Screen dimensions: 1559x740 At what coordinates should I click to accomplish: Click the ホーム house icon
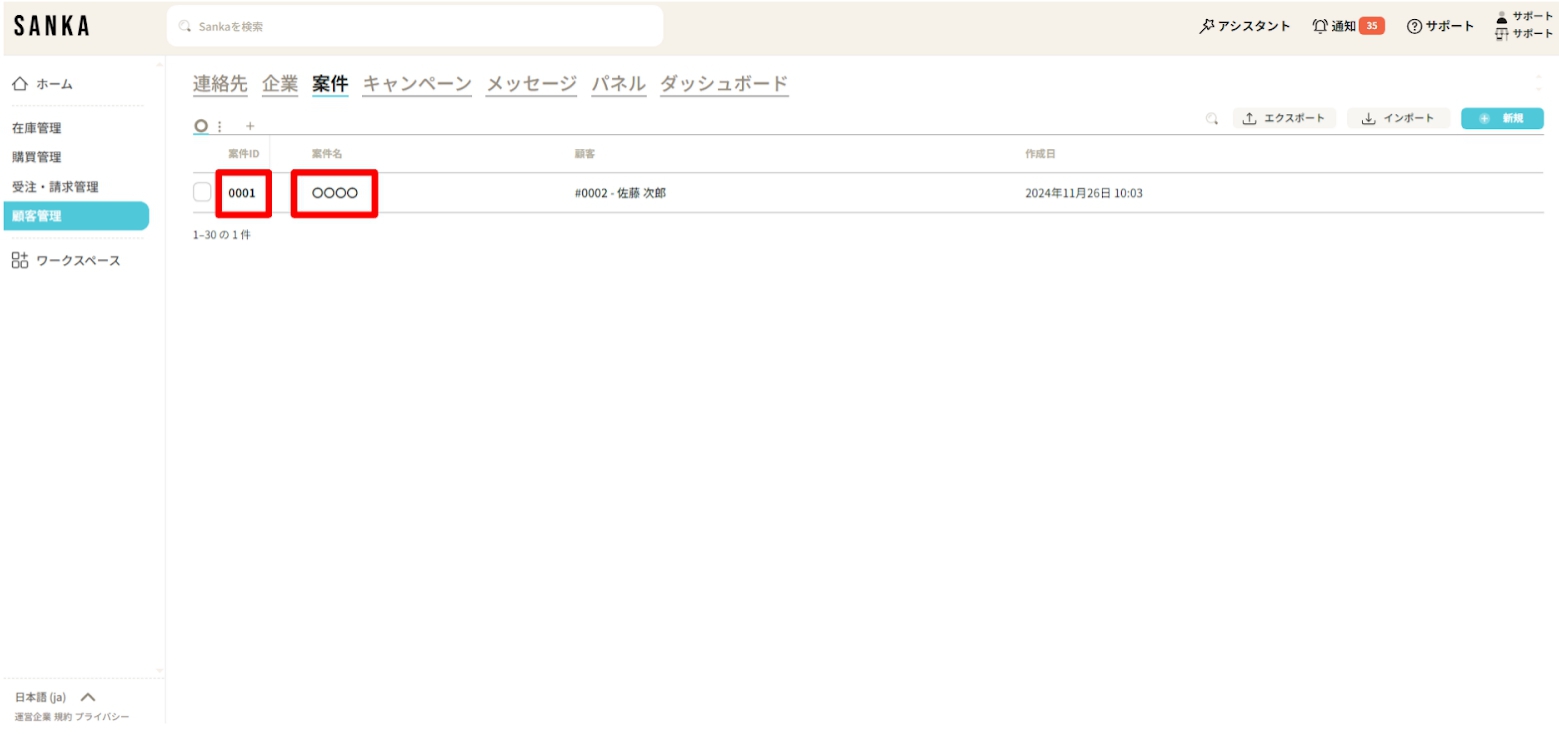19,84
